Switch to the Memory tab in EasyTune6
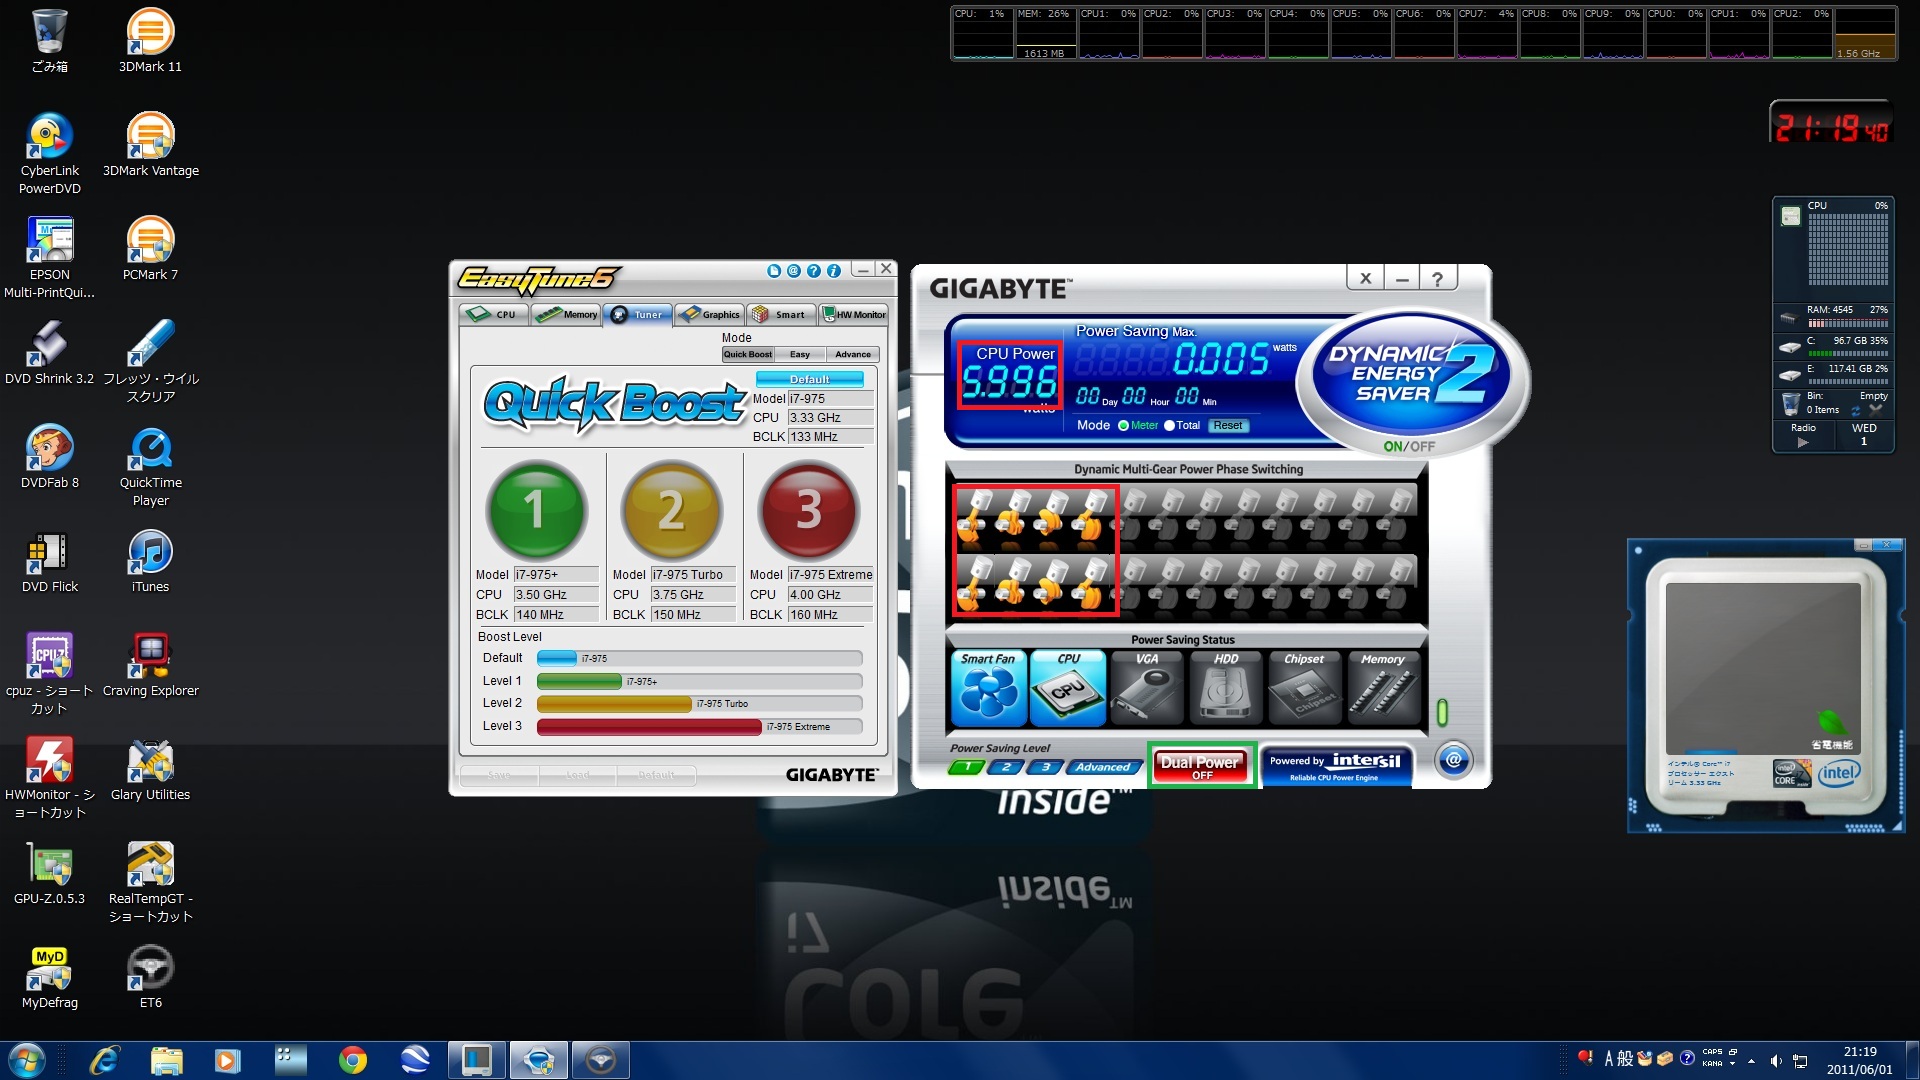 pos(566,314)
